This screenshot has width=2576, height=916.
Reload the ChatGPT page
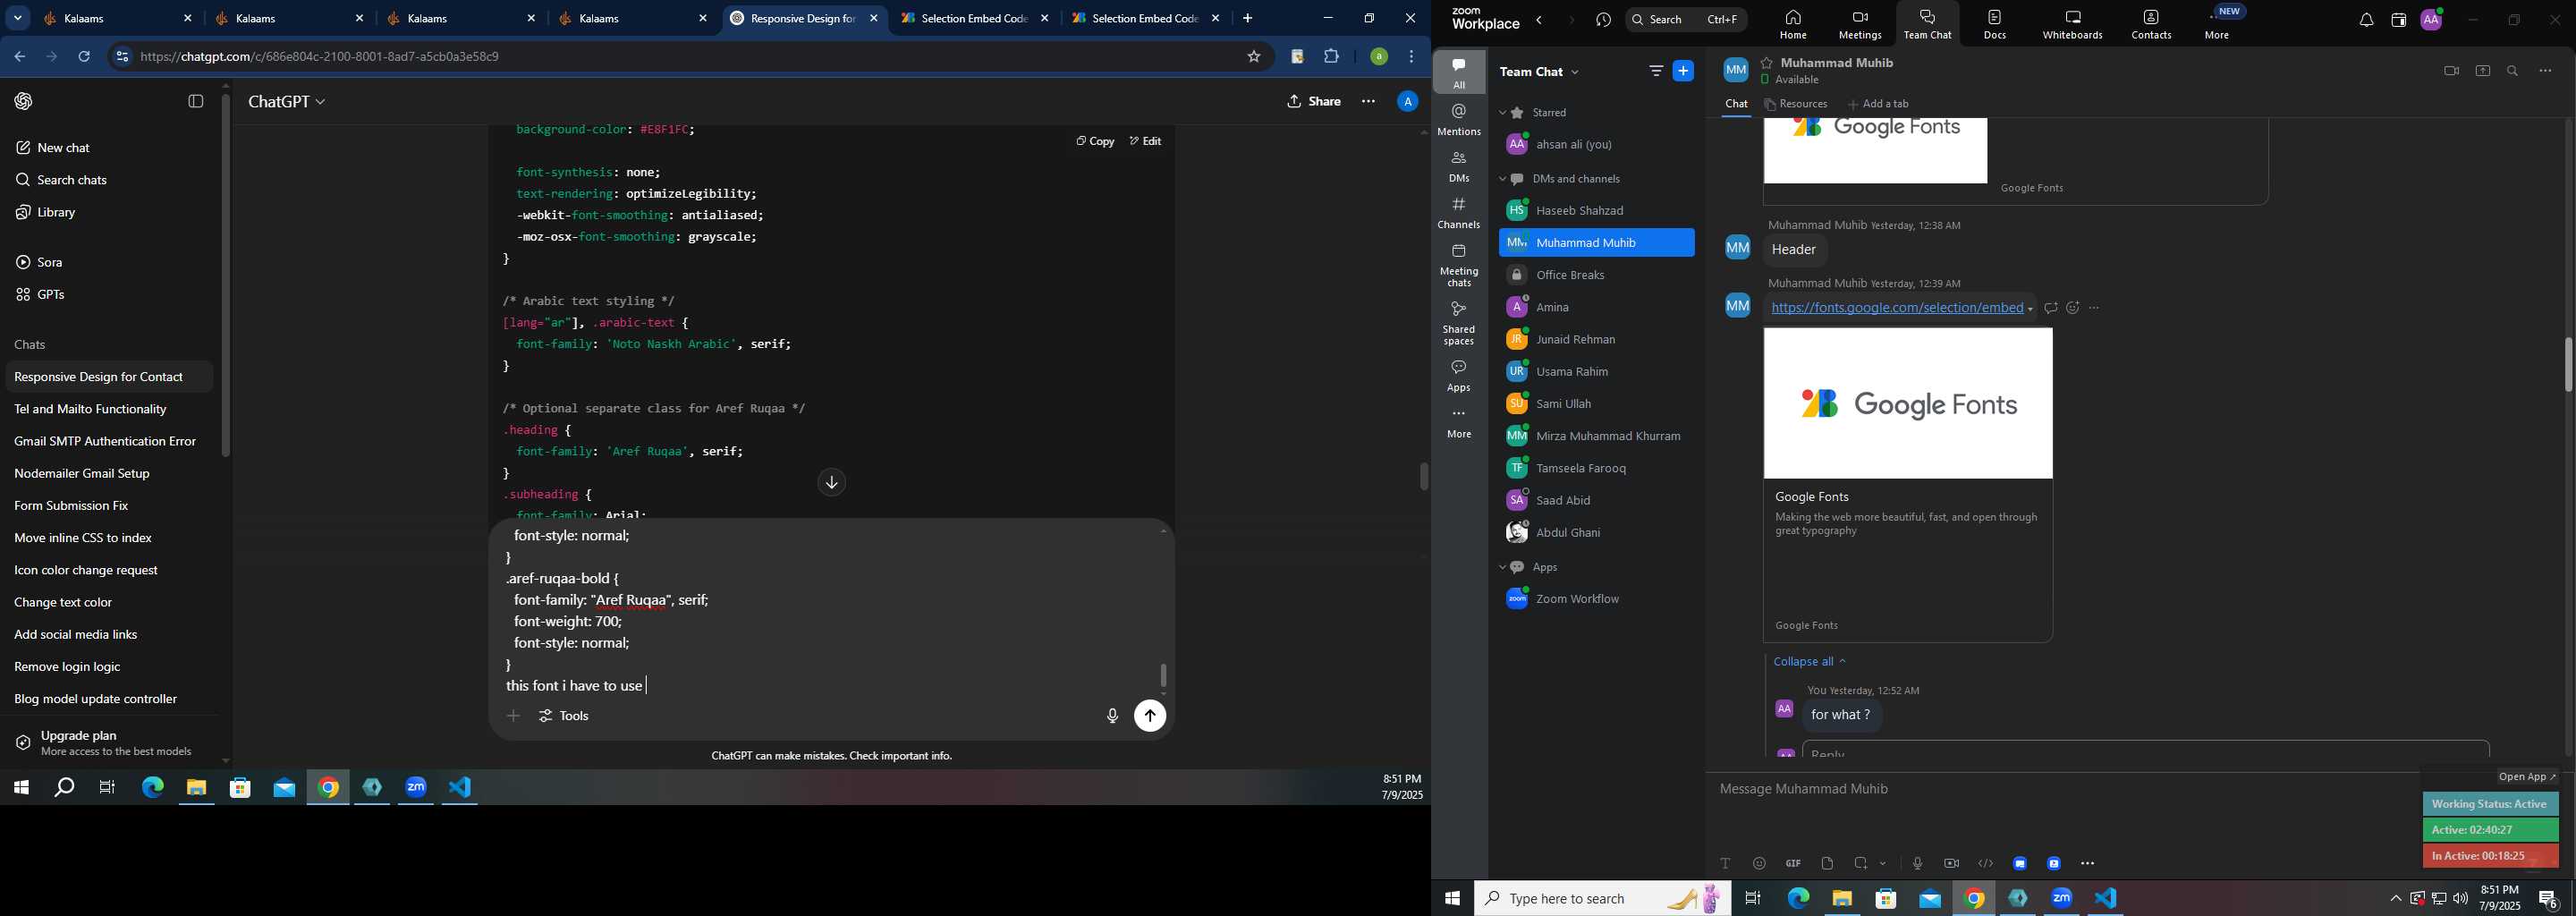(x=85, y=57)
